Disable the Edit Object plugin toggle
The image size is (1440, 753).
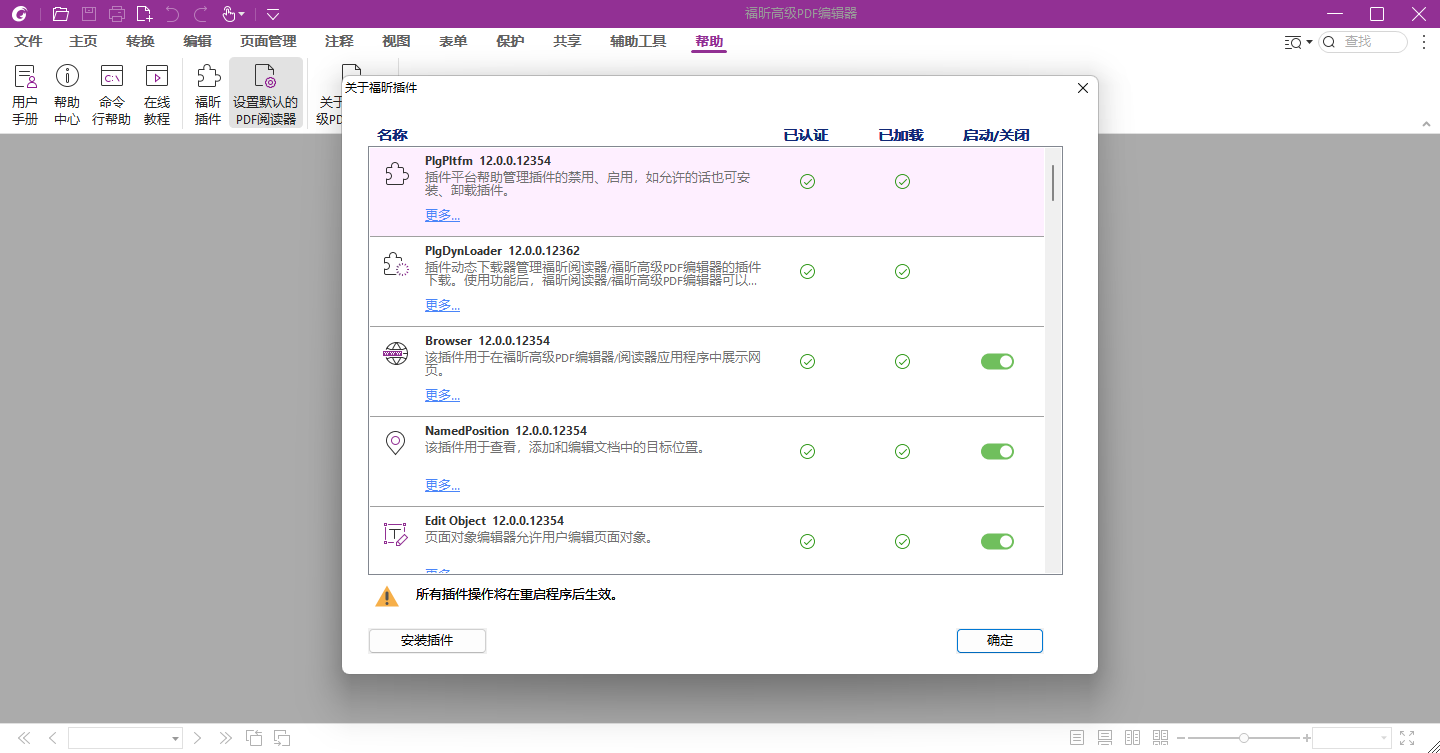(997, 541)
